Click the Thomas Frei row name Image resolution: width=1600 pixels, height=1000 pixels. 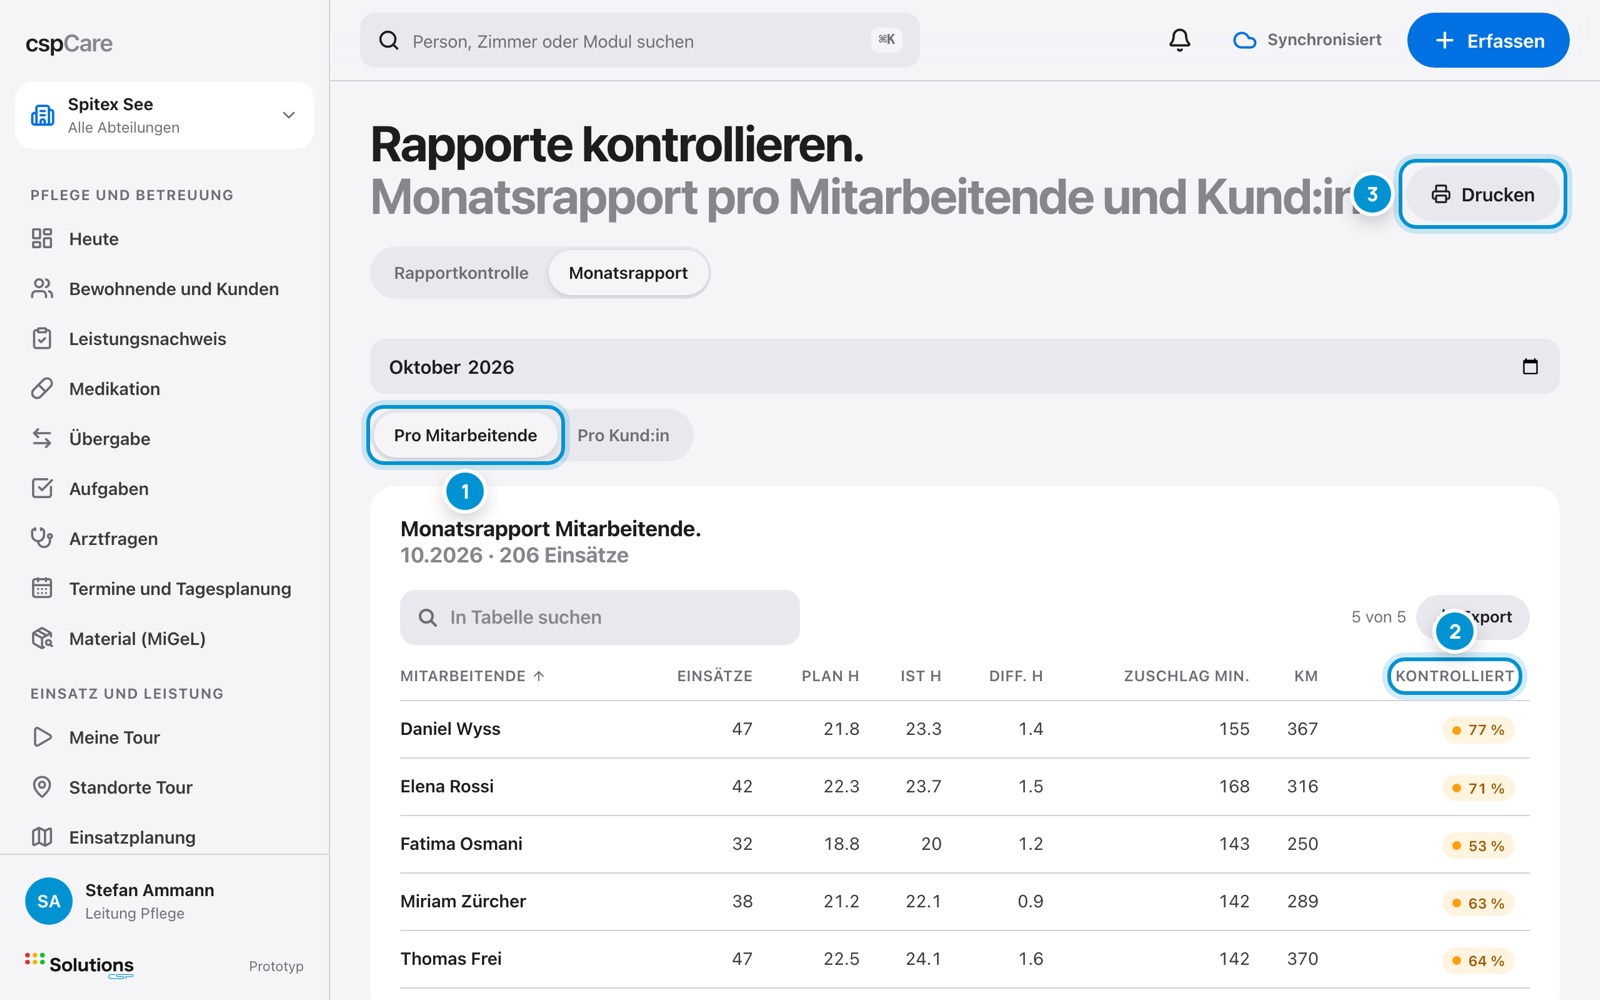tap(451, 958)
